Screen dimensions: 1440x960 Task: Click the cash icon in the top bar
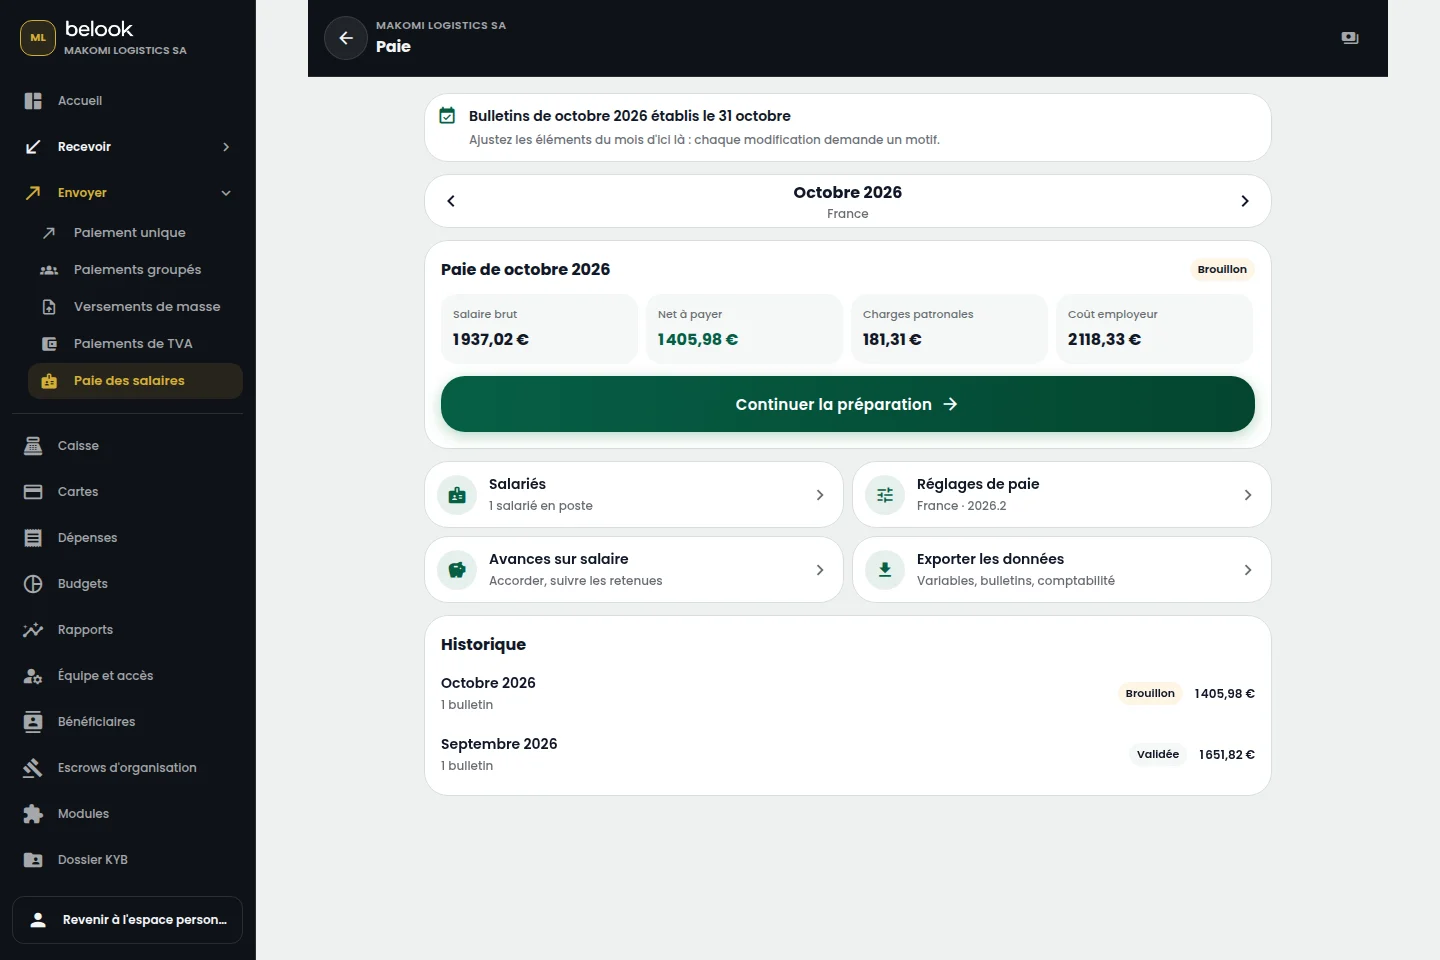(1350, 38)
